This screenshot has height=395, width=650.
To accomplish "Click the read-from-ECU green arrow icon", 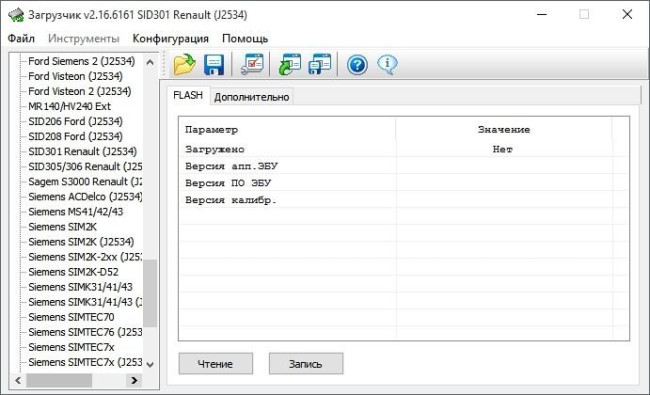I will (x=289, y=64).
